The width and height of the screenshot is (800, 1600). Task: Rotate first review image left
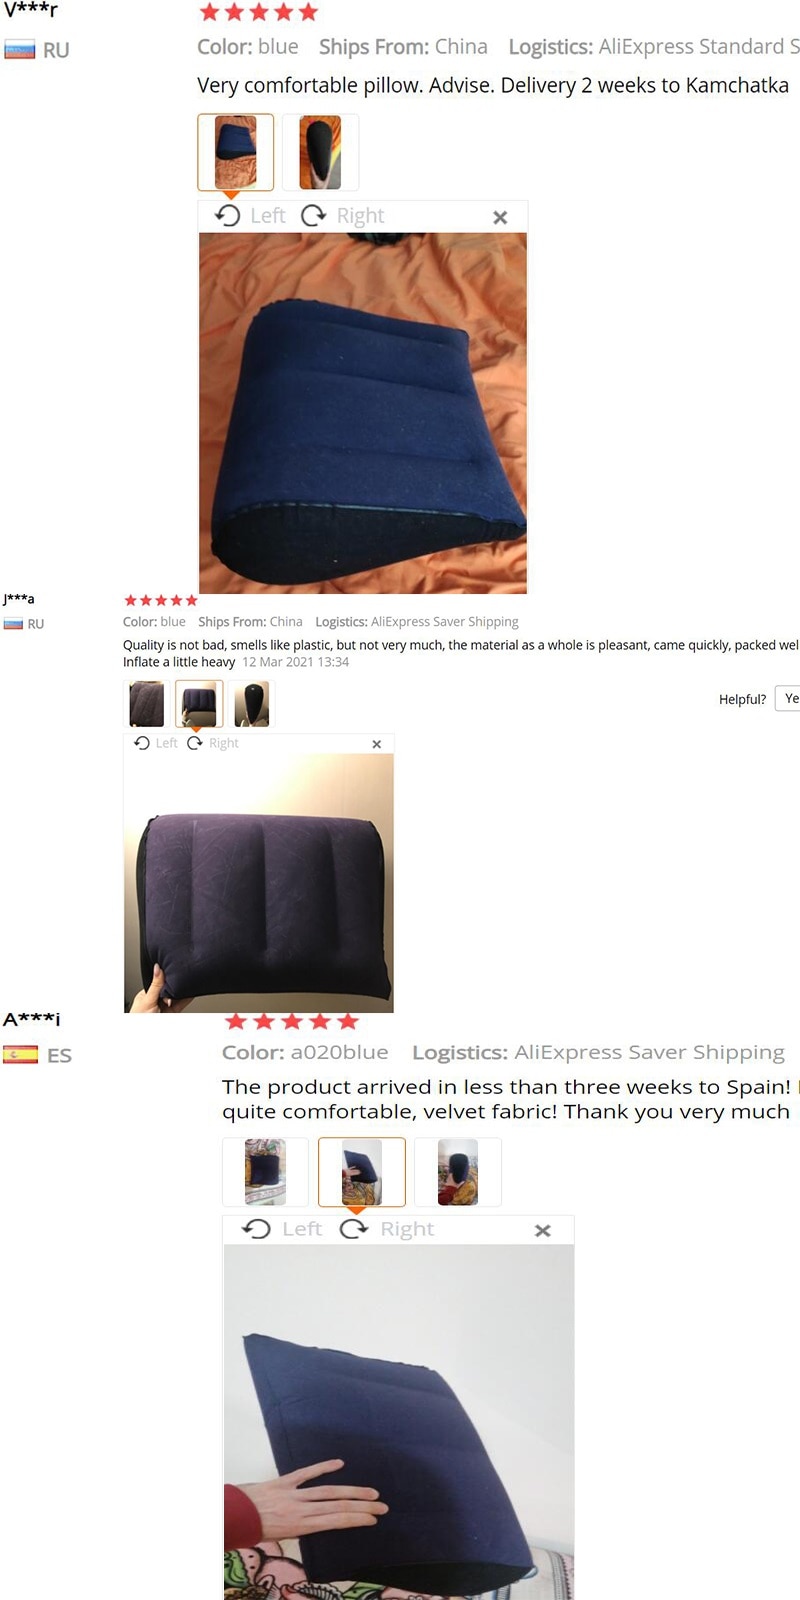pyautogui.click(x=250, y=216)
